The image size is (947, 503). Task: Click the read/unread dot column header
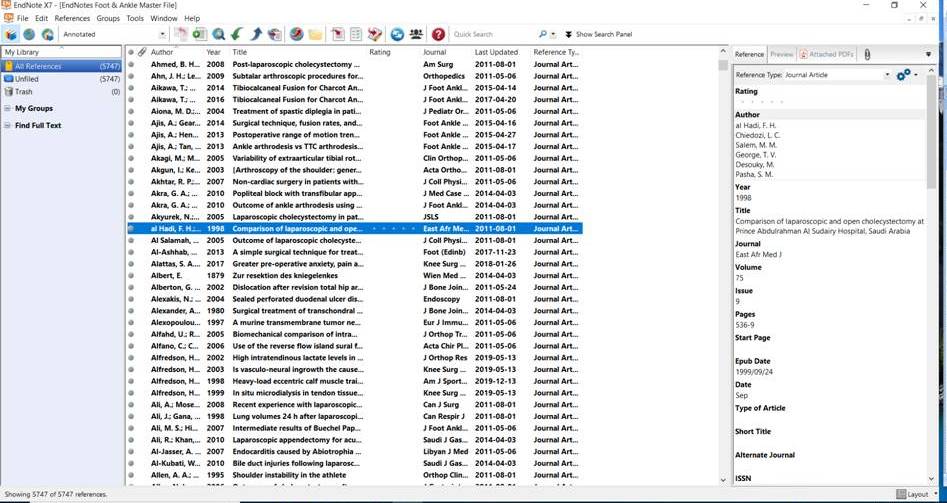pos(131,53)
